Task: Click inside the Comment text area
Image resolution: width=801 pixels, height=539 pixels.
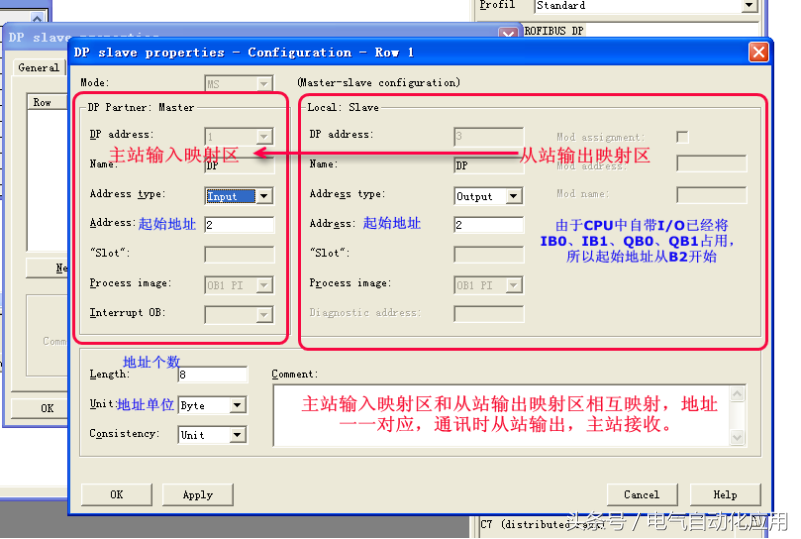Action: (x=500, y=415)
